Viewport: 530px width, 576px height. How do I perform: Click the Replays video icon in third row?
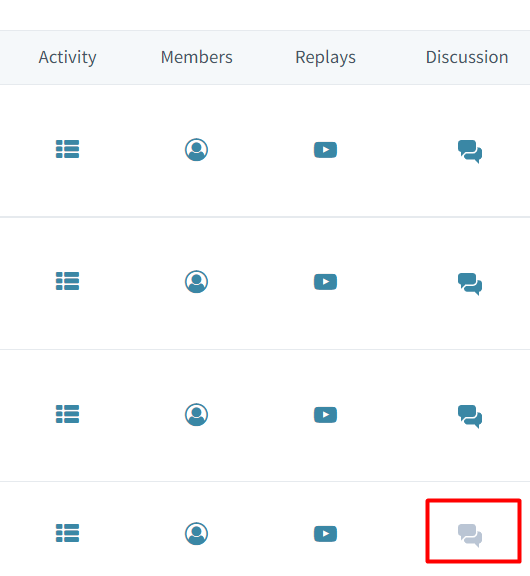325,415
